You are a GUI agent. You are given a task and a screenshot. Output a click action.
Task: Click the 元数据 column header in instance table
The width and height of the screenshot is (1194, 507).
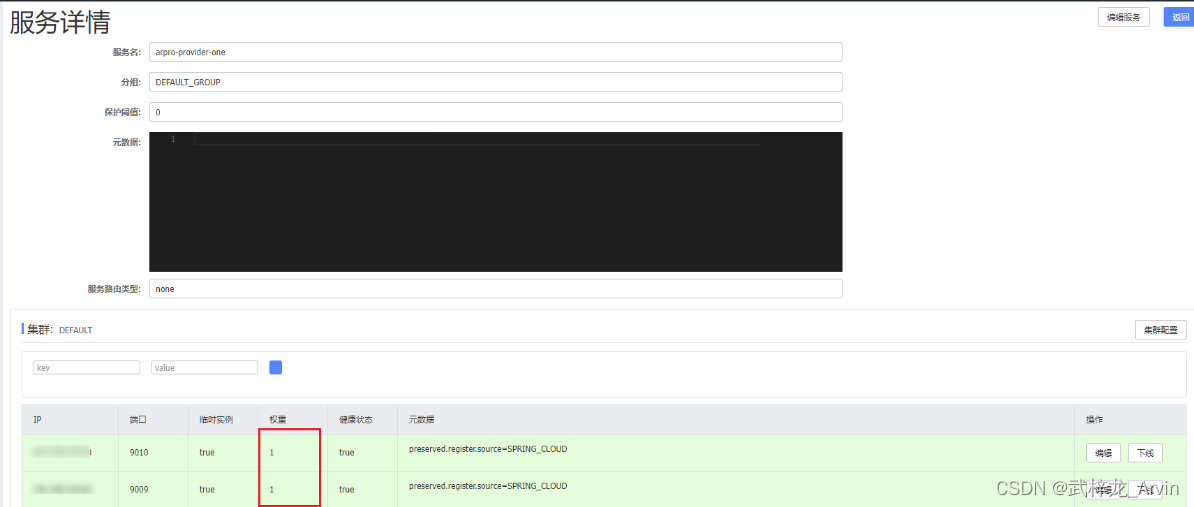point(420,420)
